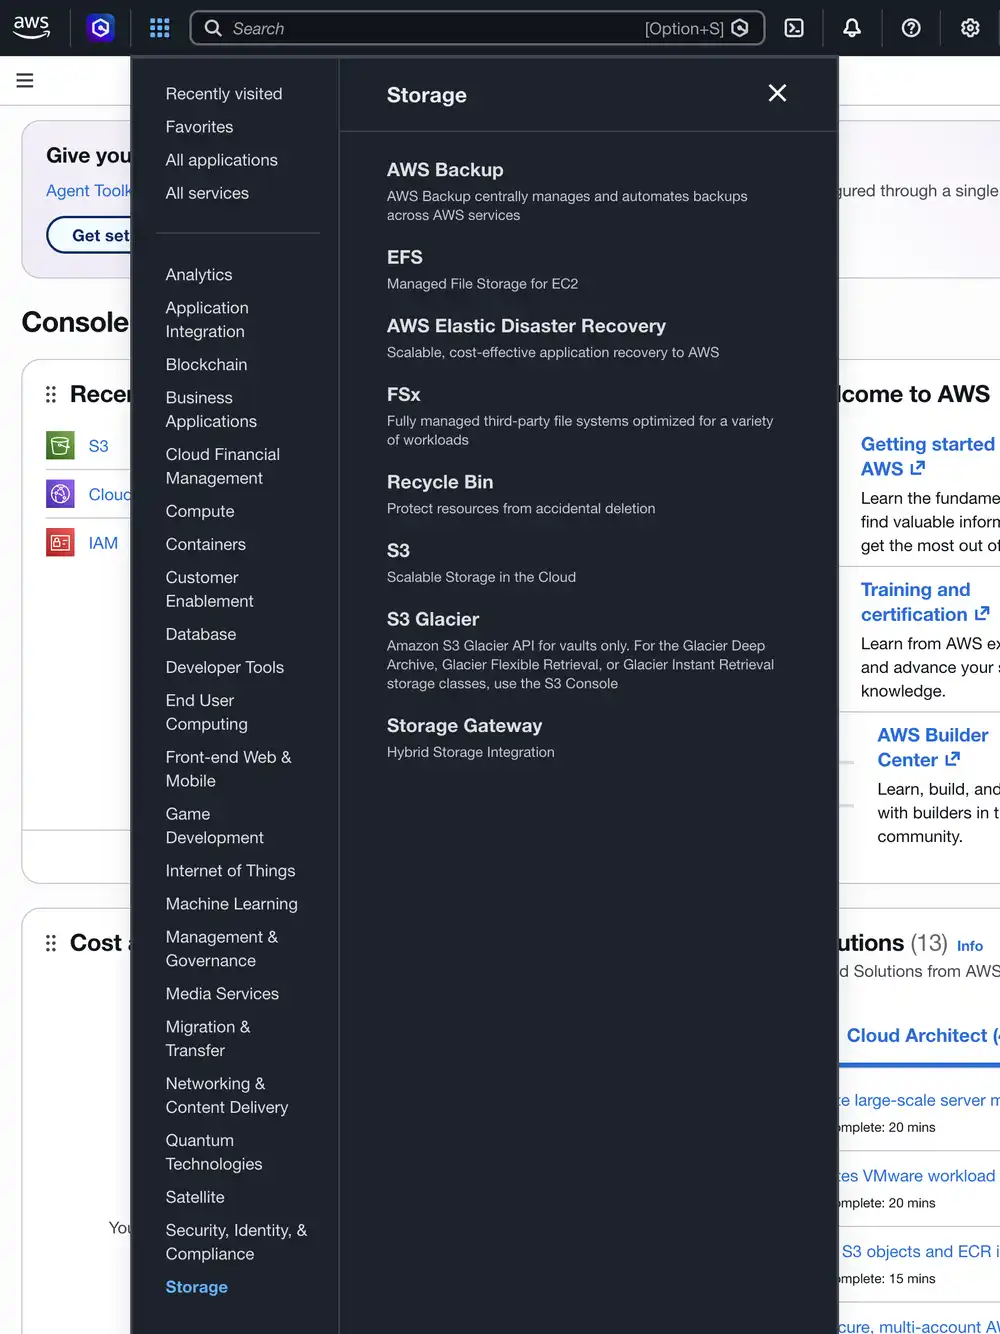This screenshot has width=1000, height=1334.
Task: Choose the Satellite category
Action: click(195, 1198)
